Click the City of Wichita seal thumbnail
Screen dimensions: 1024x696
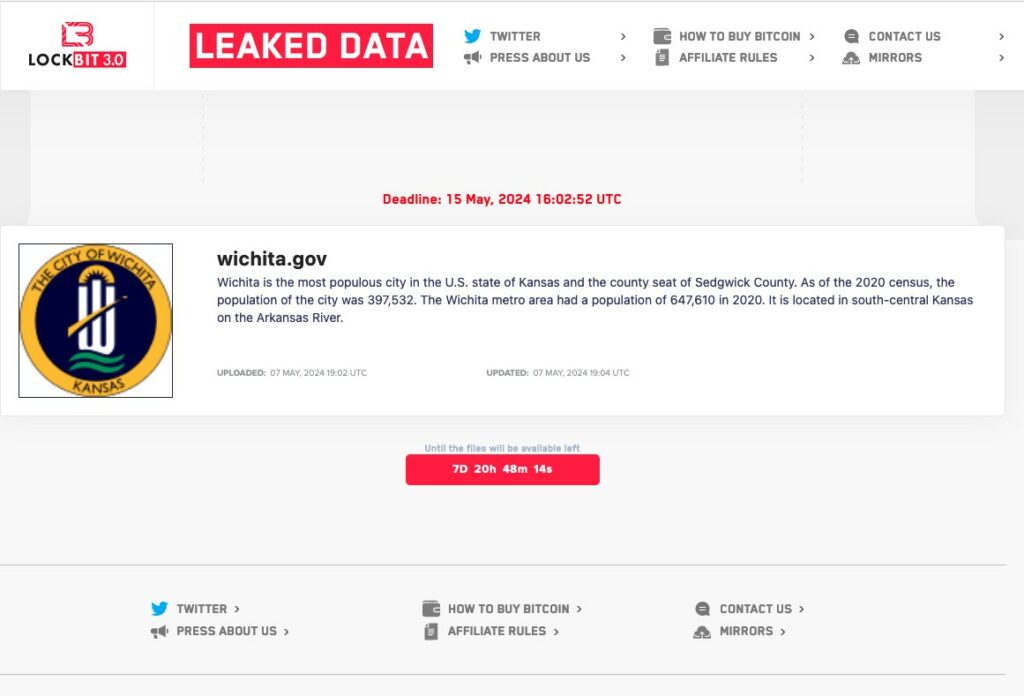click(96, 321)
